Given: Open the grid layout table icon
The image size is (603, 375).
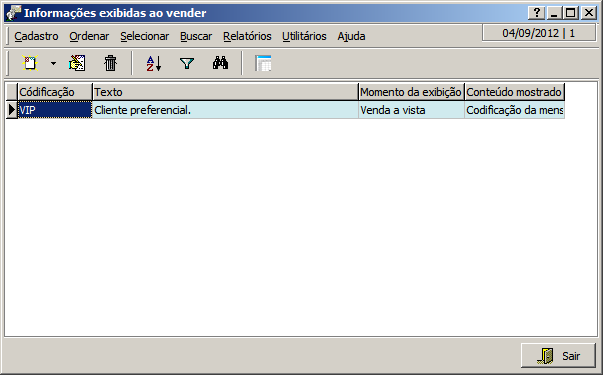Looking at the screenshot, I should 263,63.
